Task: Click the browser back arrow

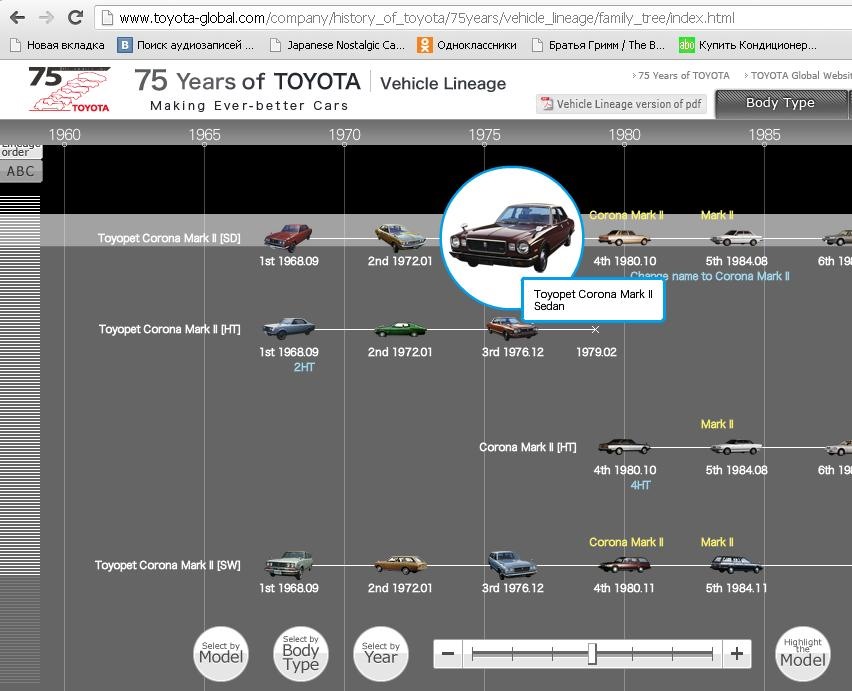Action: coord(17,18)
